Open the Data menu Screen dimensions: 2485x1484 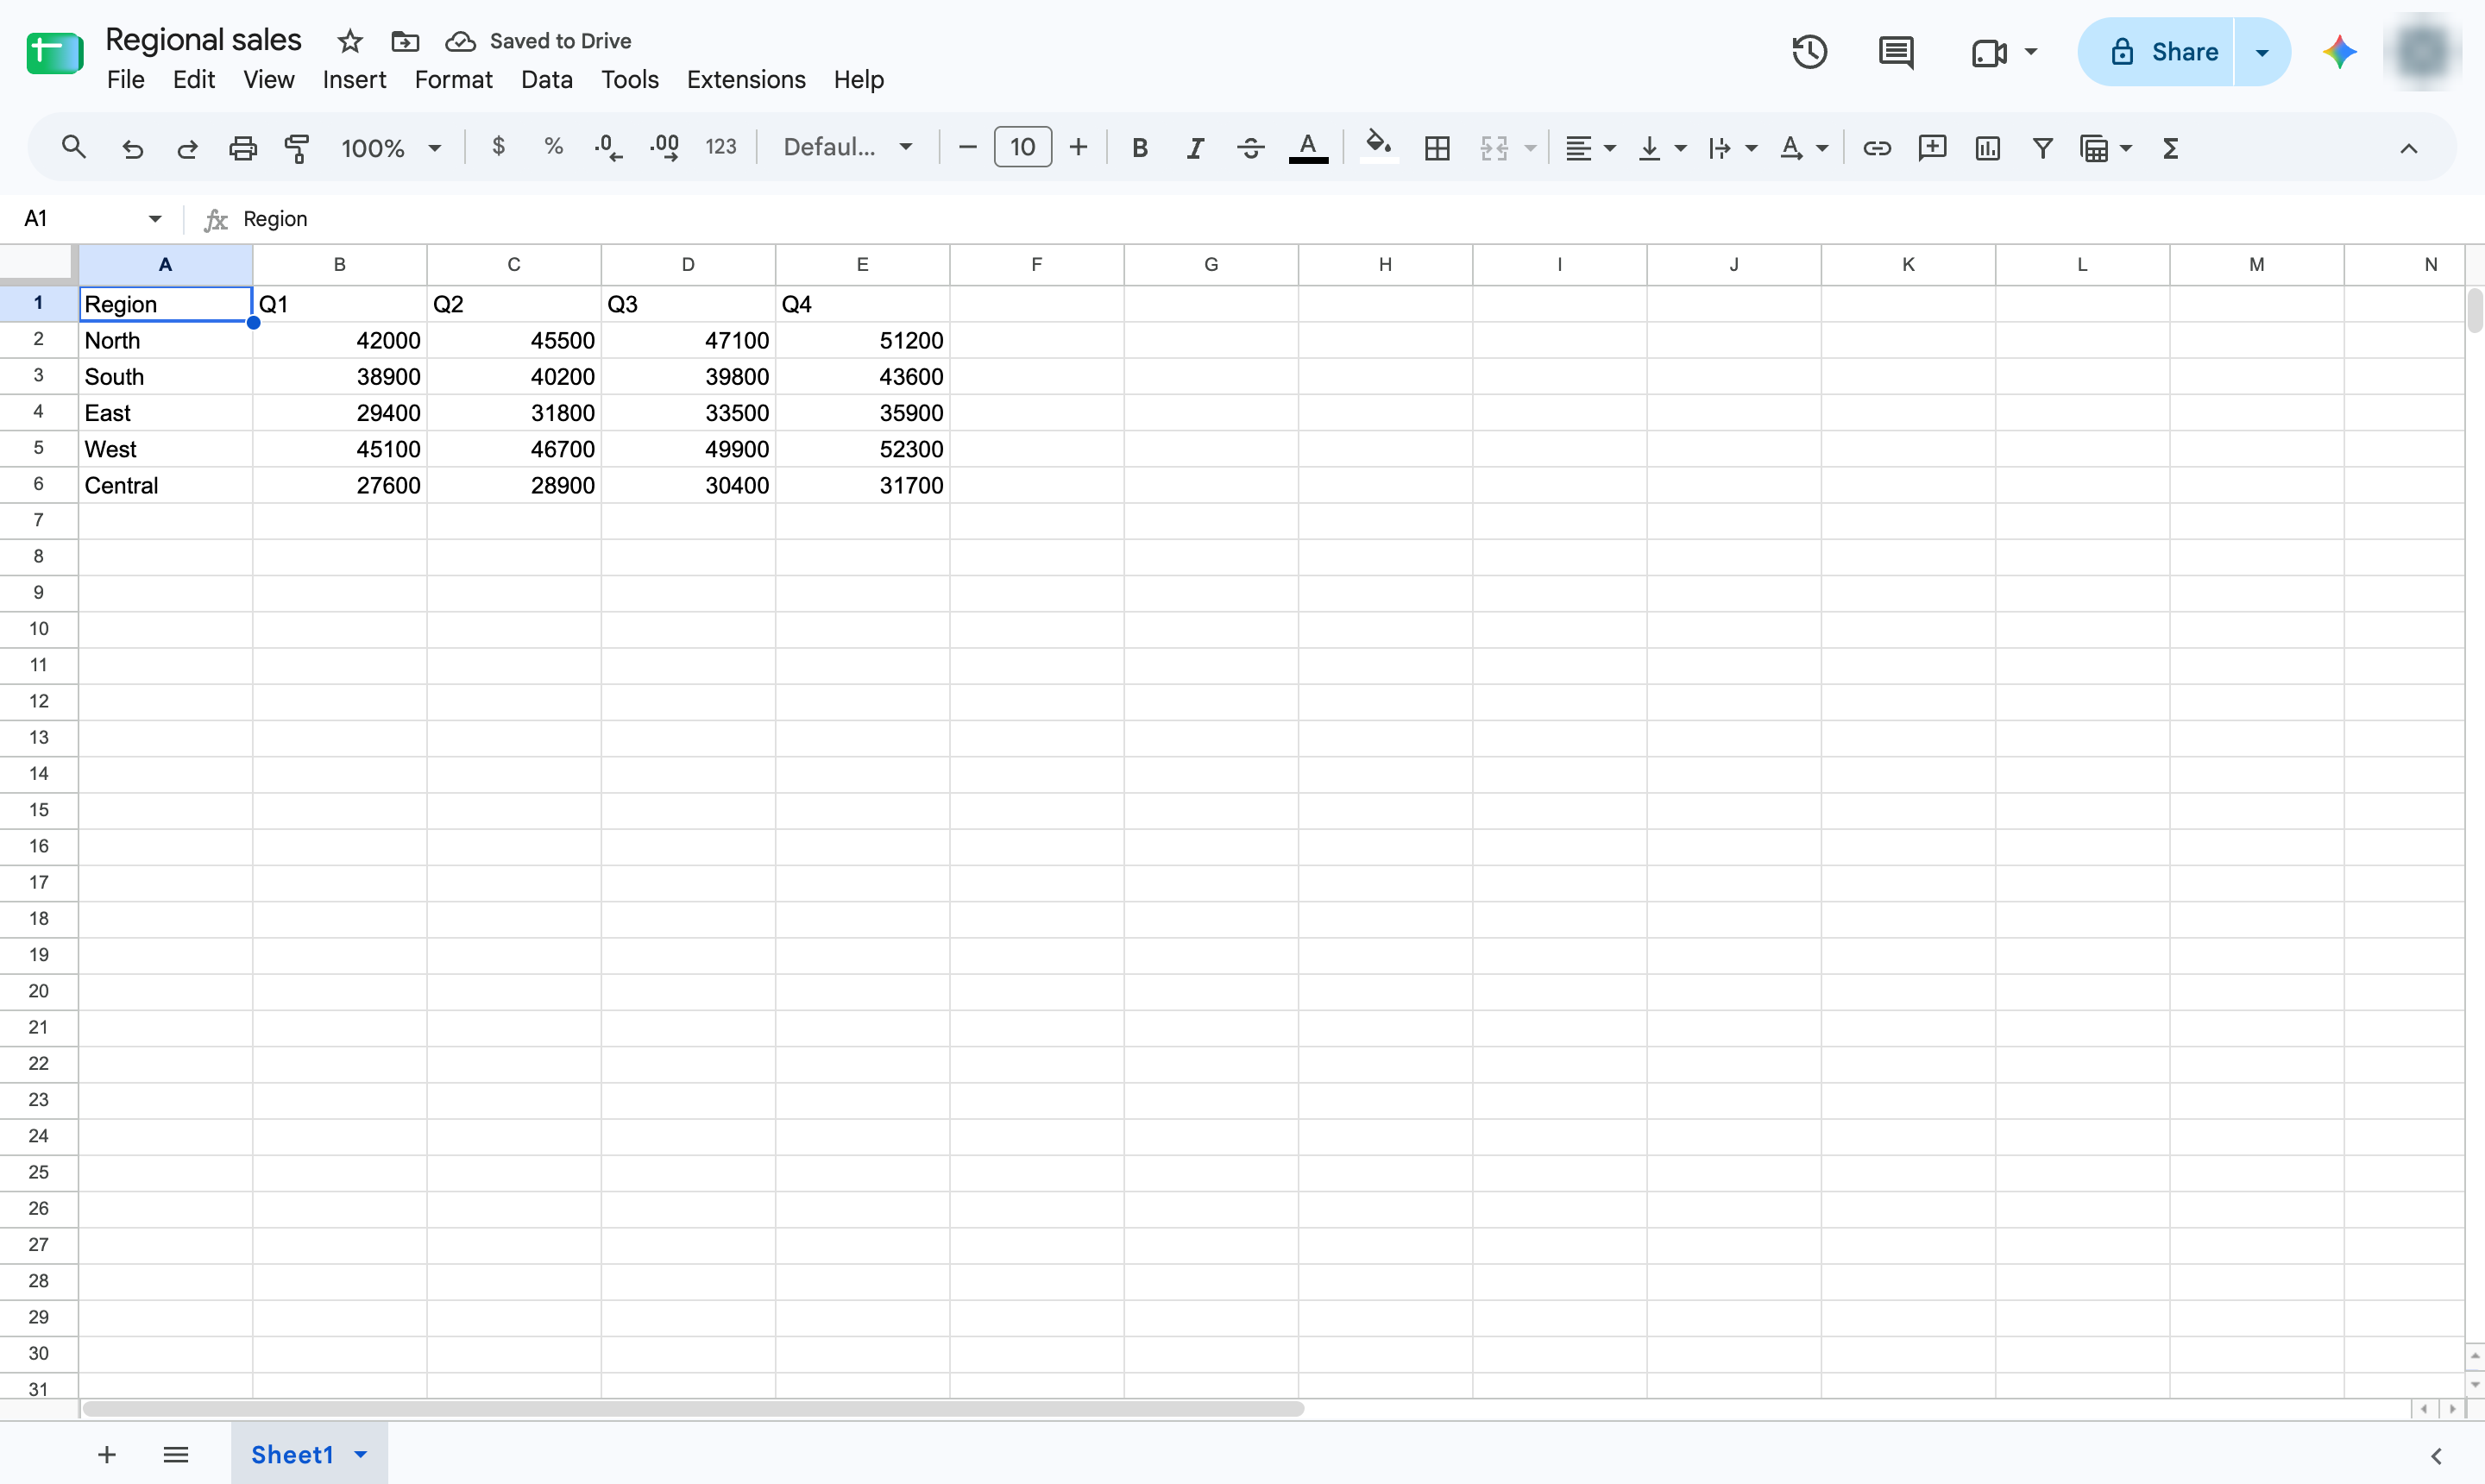click(x=546, y=79)
